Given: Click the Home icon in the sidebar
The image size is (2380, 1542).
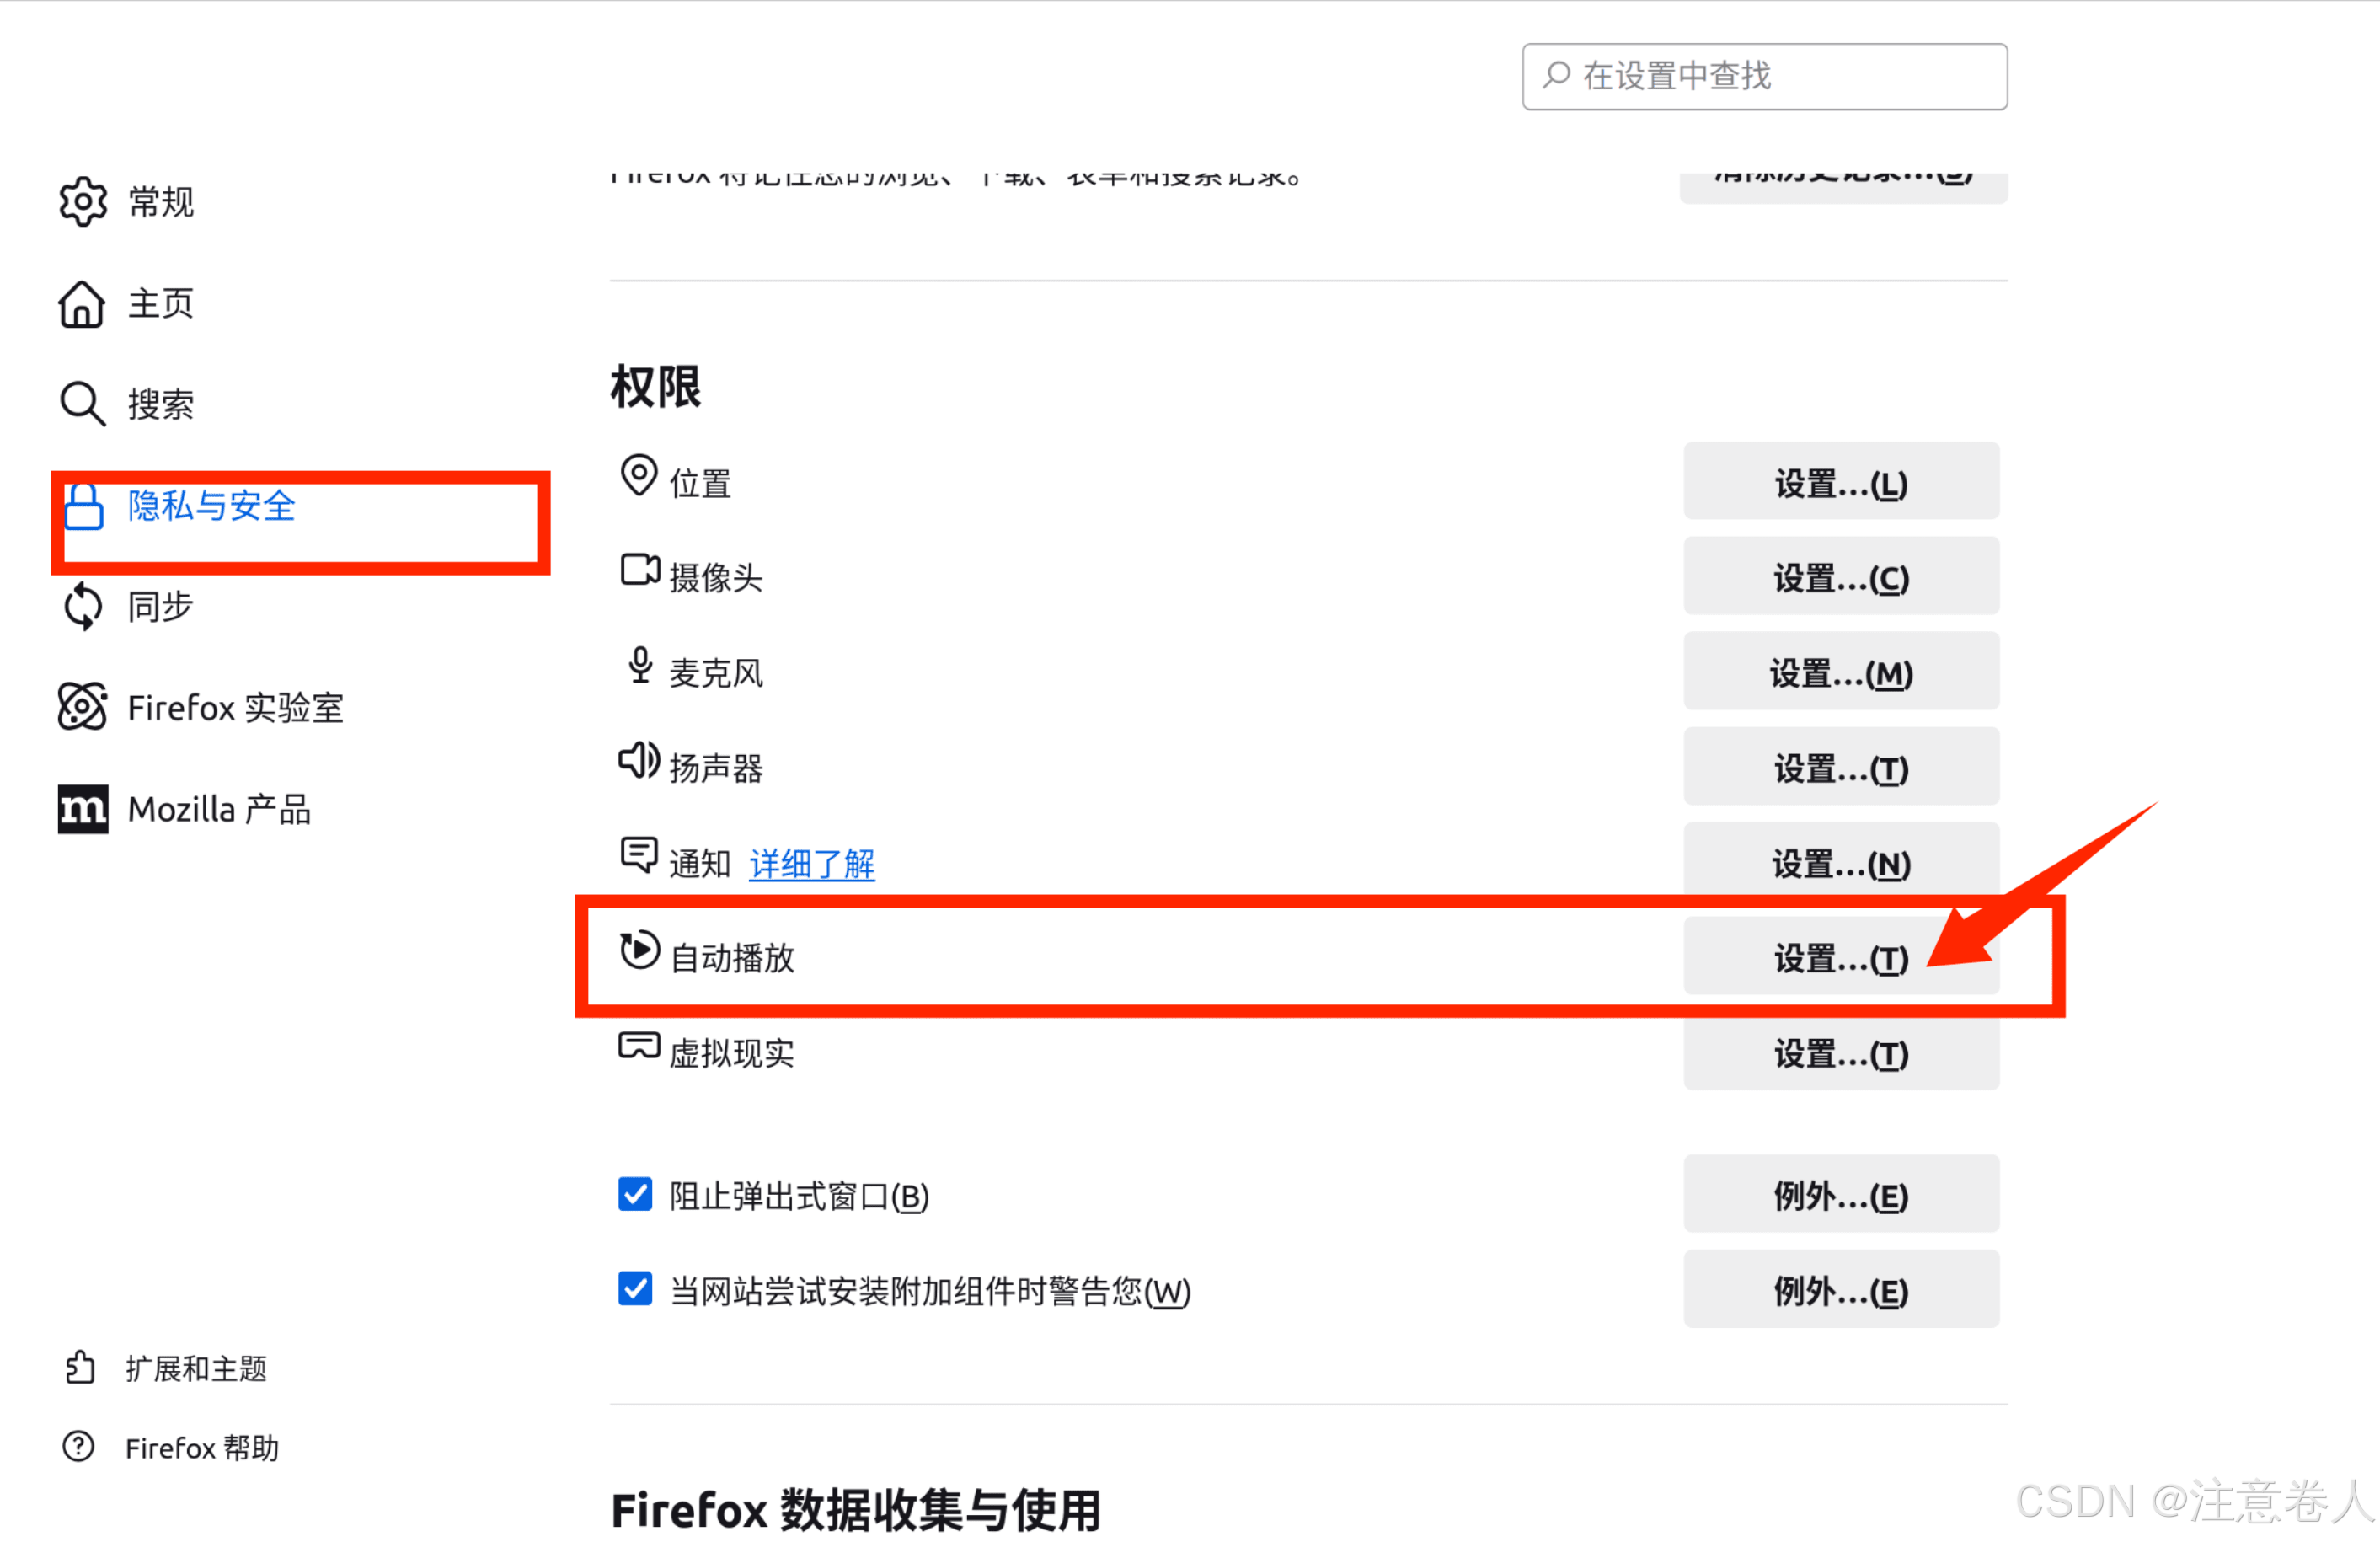Looking at the screenshot, I should pyautogui.click(x=82, y=304).
